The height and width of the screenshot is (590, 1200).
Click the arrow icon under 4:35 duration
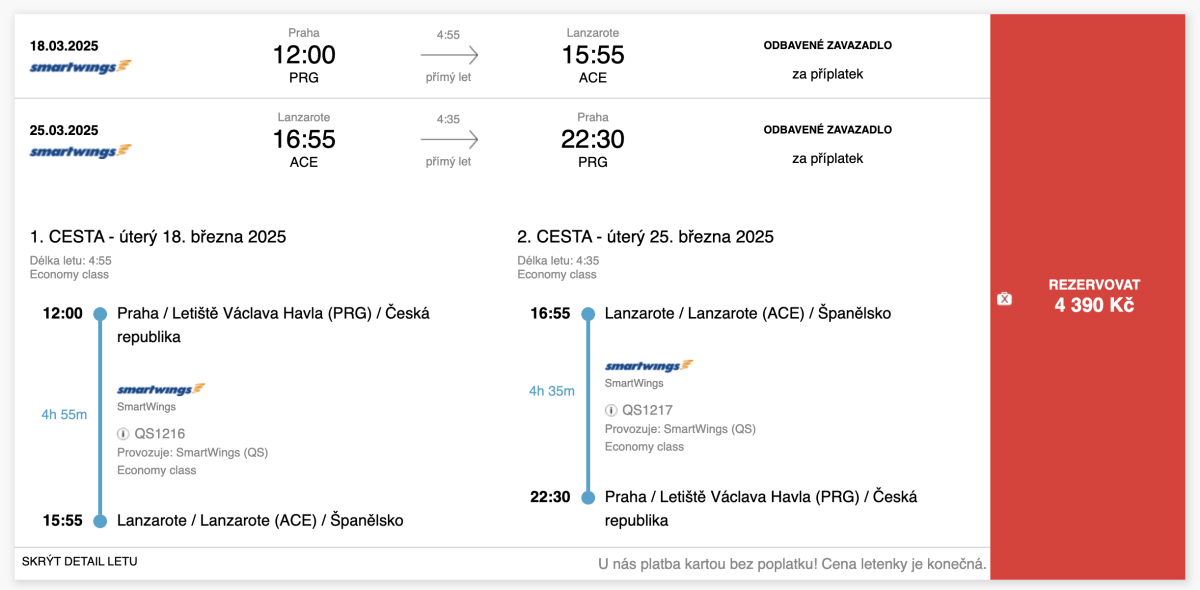click(449, 140)
